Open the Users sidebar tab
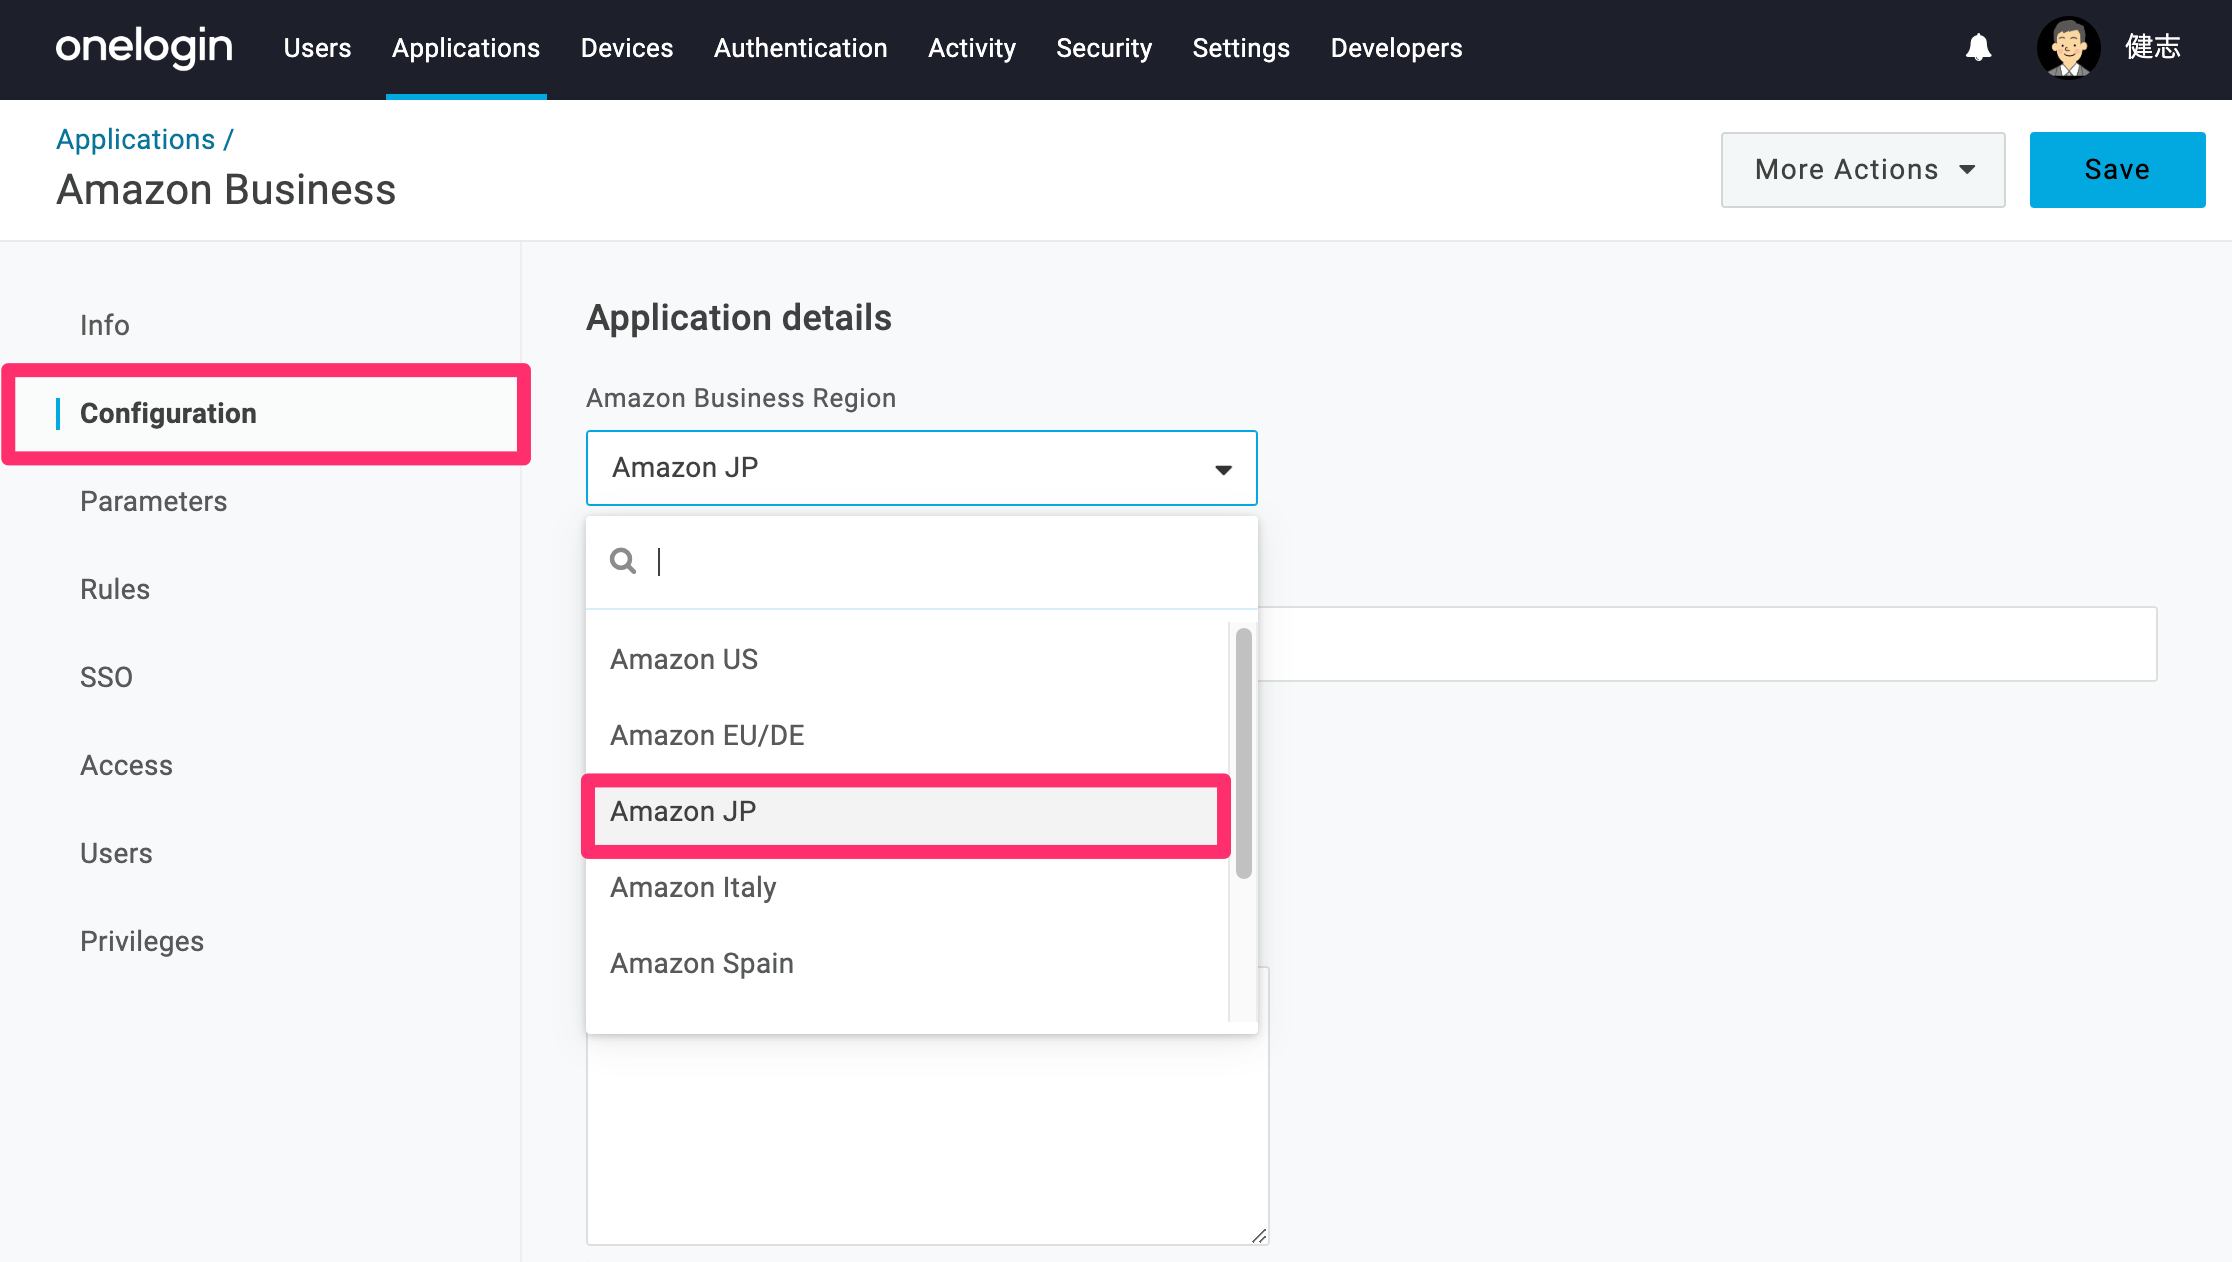The height and width of the screenshot is (1262, 2232). [x=116, y=853]
